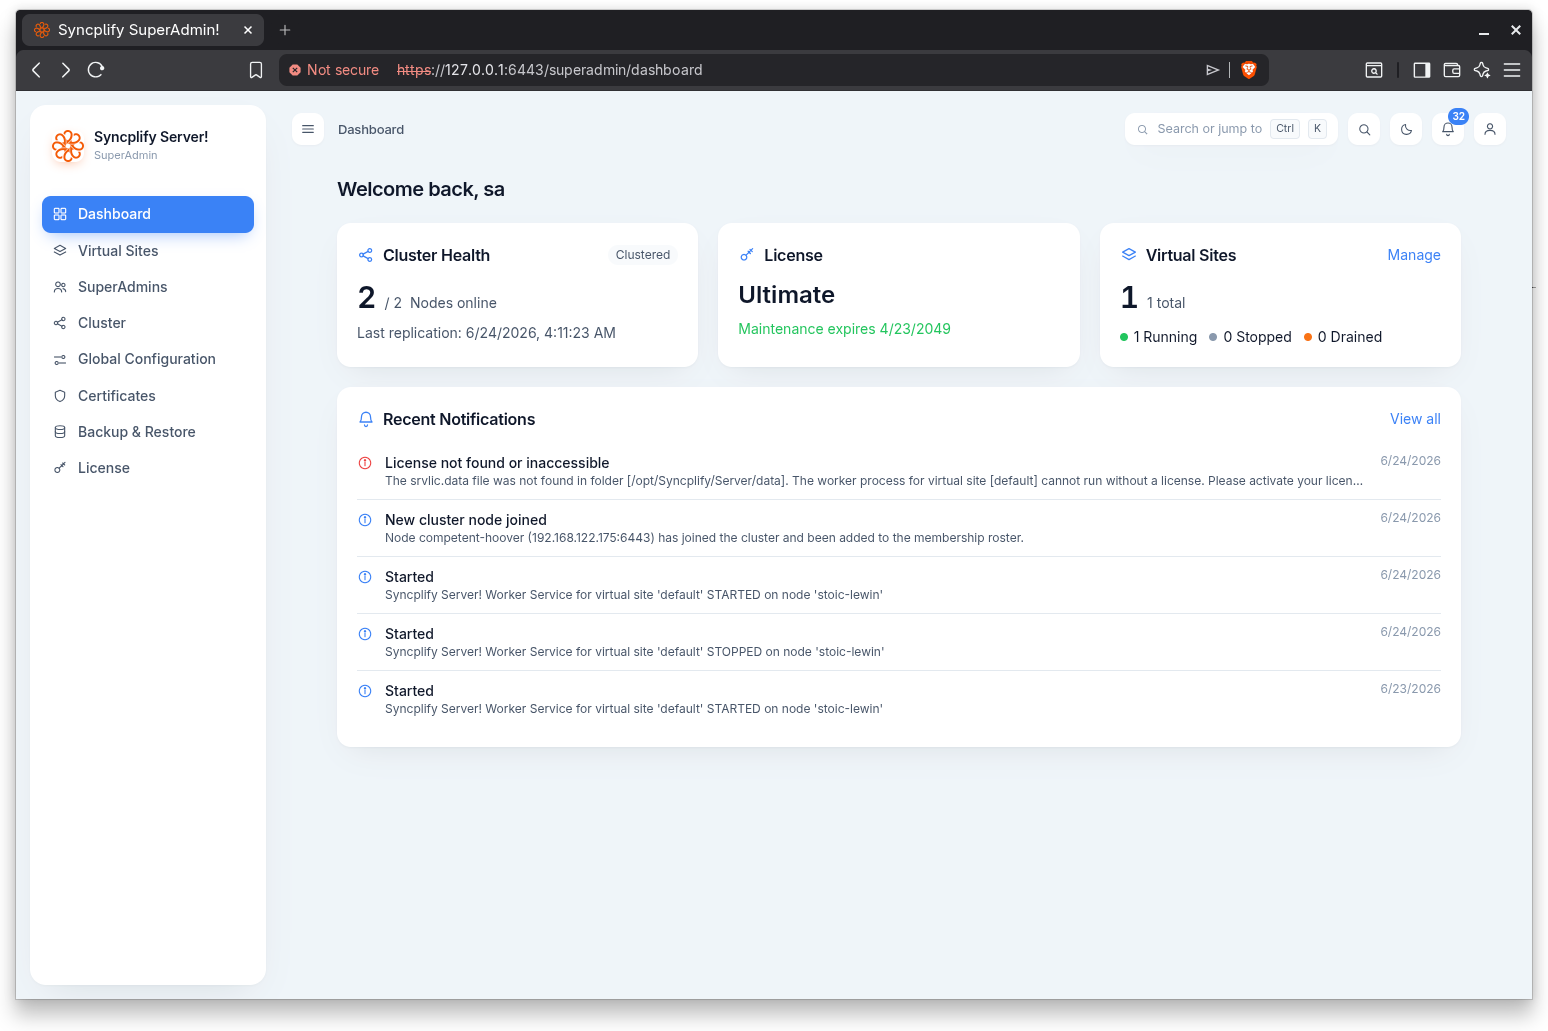Go to Virtual Sites in sidebar

pos(148,251)
